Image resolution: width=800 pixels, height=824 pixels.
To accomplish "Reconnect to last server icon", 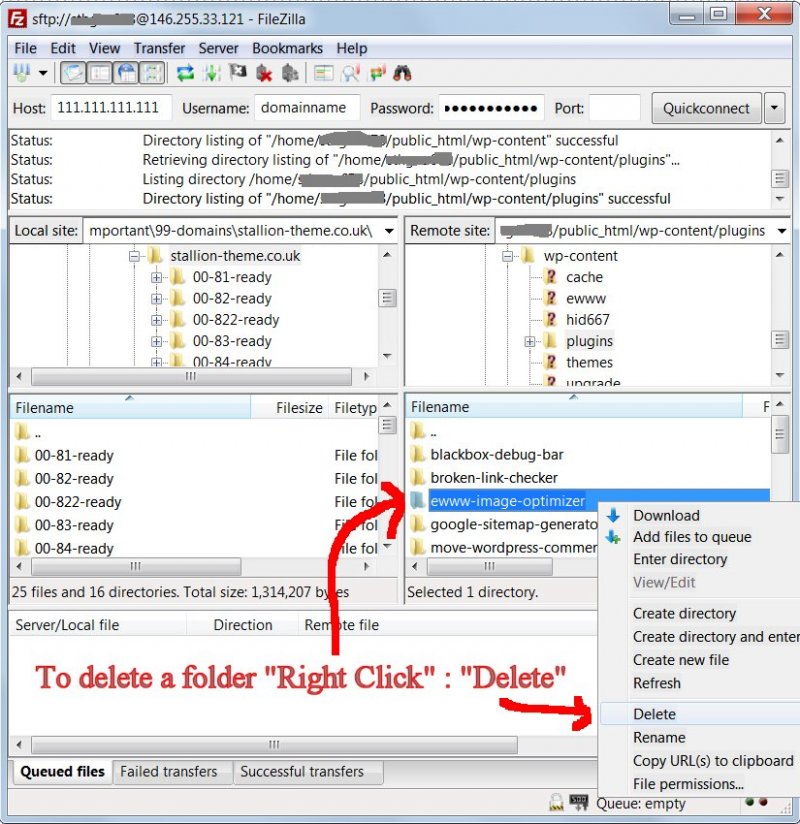I will (x=290, y=73).
